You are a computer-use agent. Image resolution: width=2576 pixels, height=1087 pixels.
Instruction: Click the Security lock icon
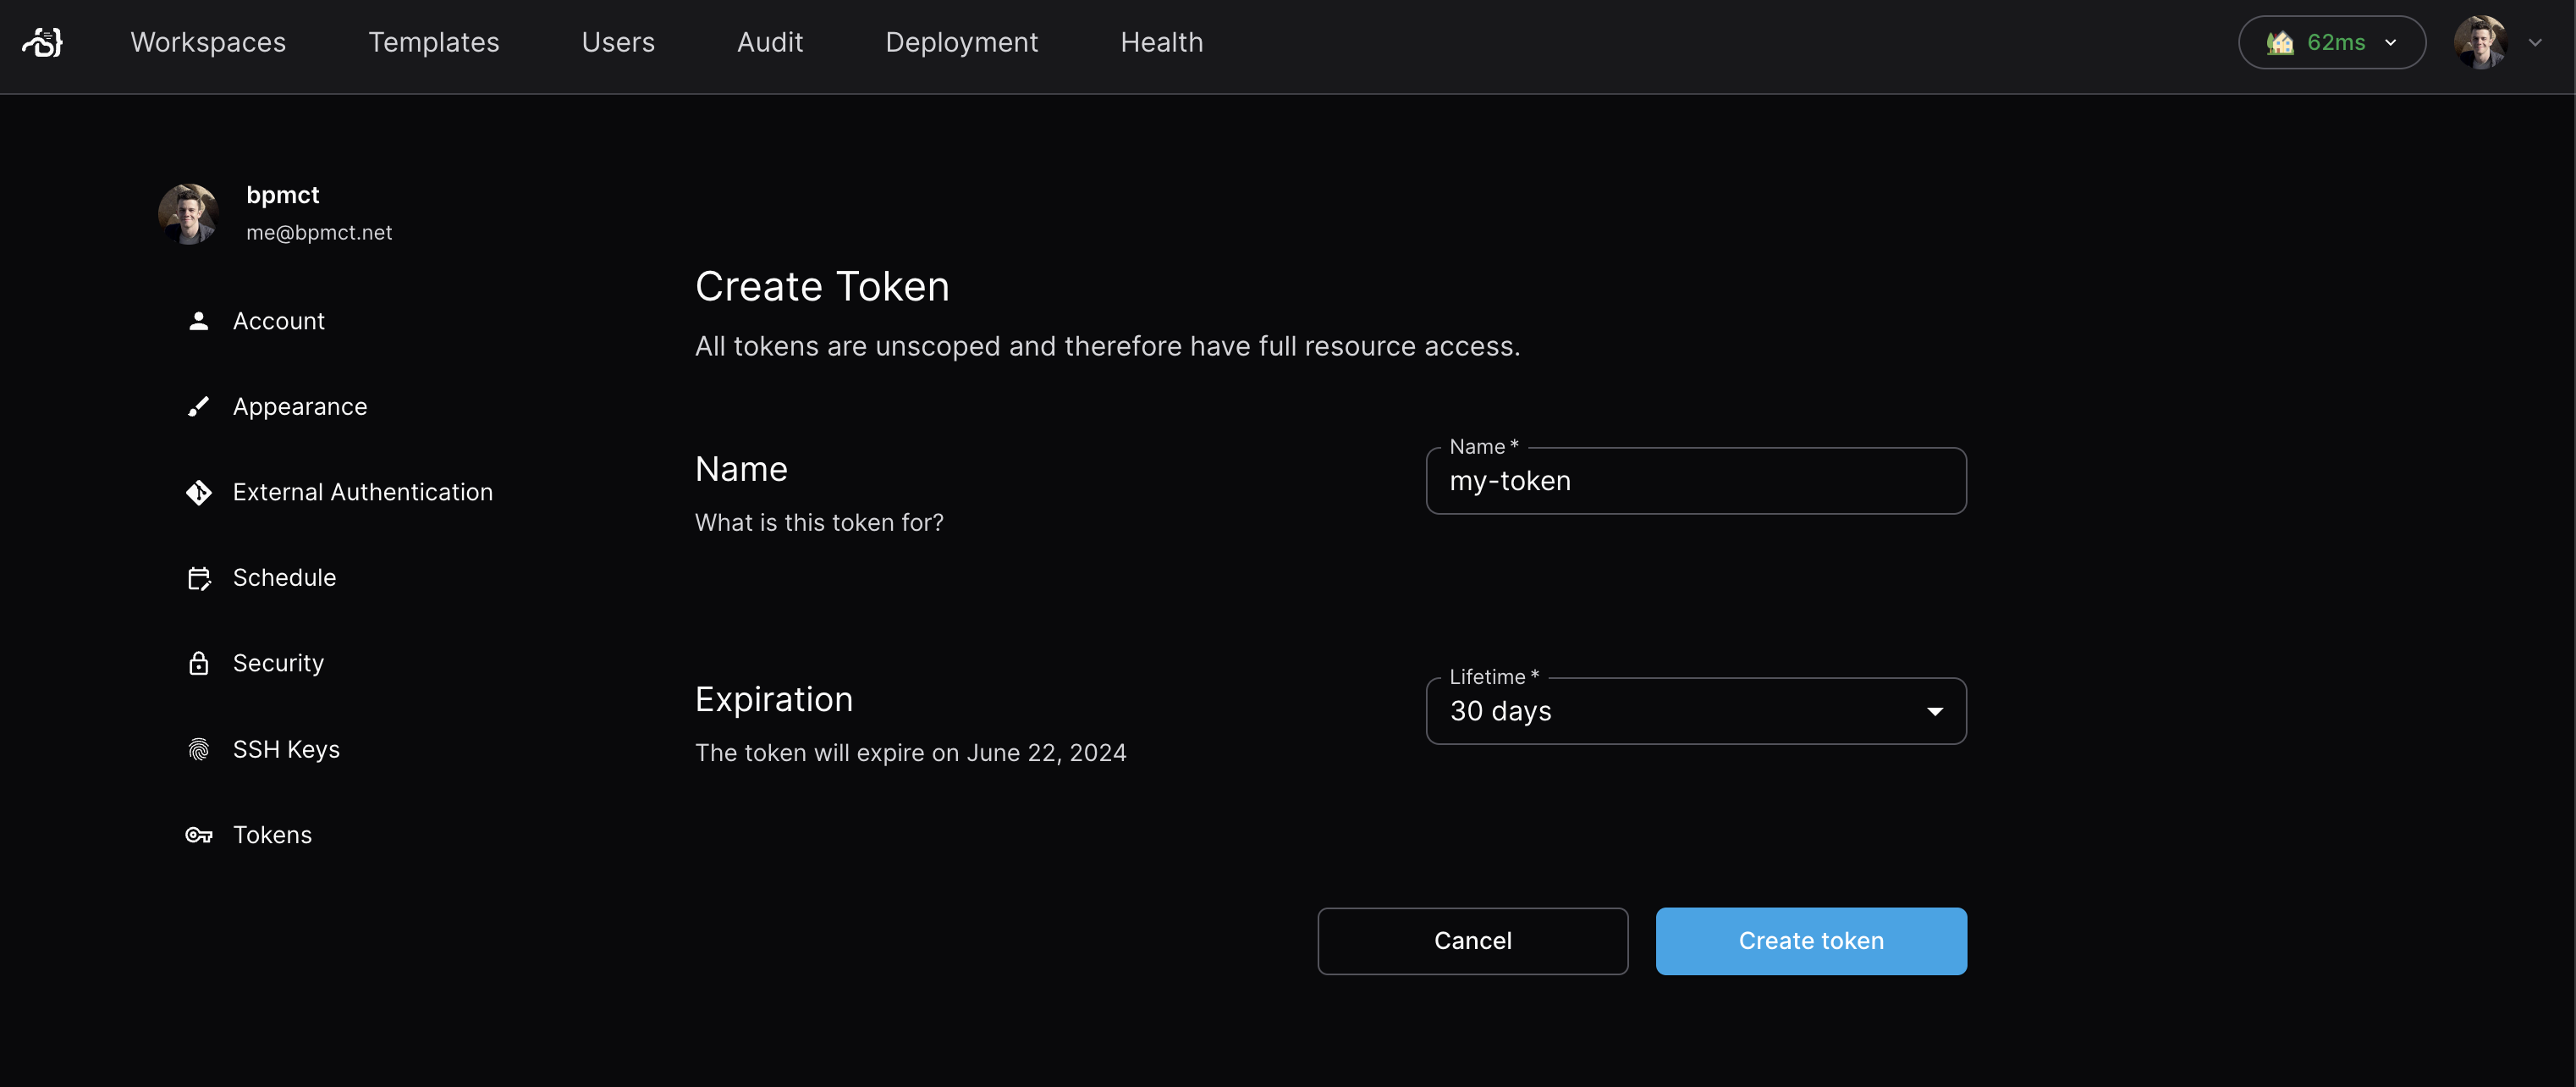pyautogui.click(x=199, y=662)
